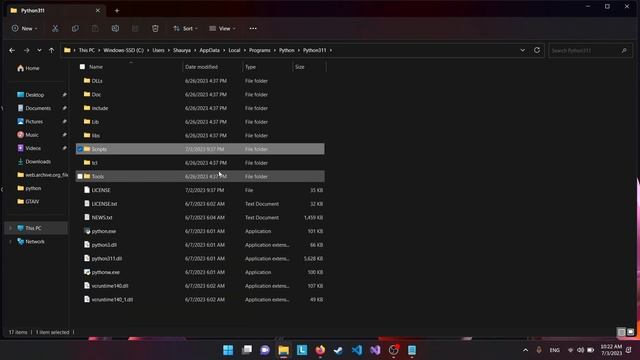Show hidden system tray icons
Image resolution: width=640 pixels, height=360 pixels.
[525, 350]
